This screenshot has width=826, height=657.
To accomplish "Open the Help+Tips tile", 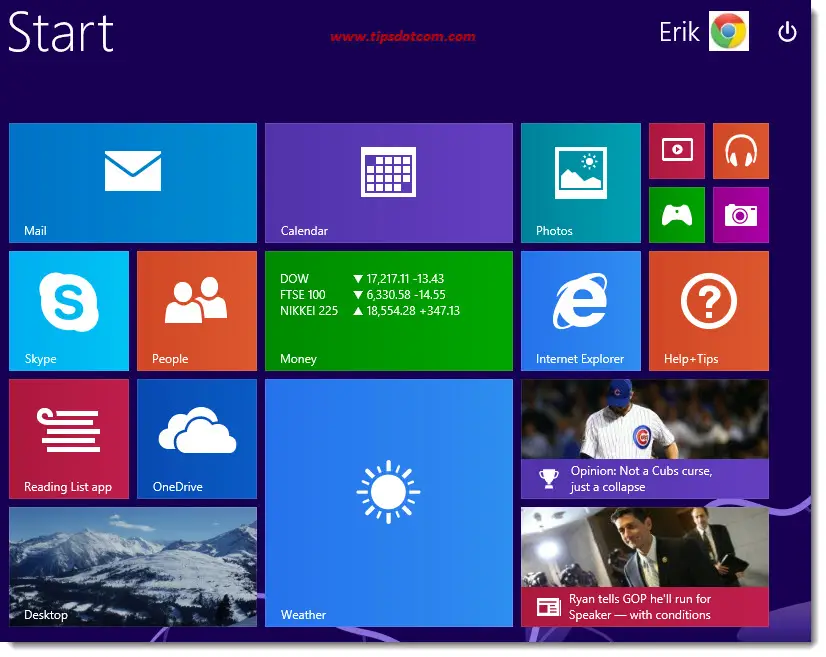I will coord(709,311).
